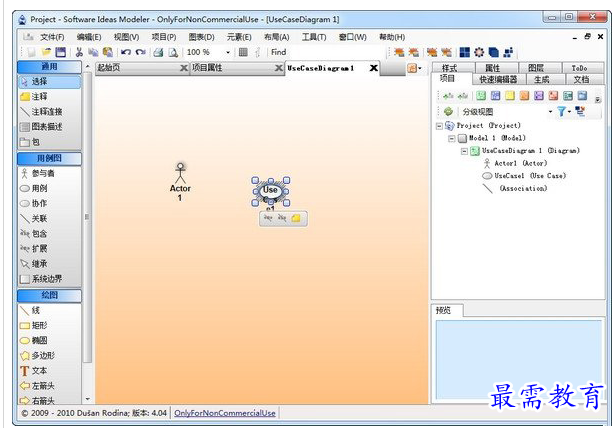This screenshot has width=612, height=428.
Task: Close the 项目属性 tab
Action: pos(279,68)
